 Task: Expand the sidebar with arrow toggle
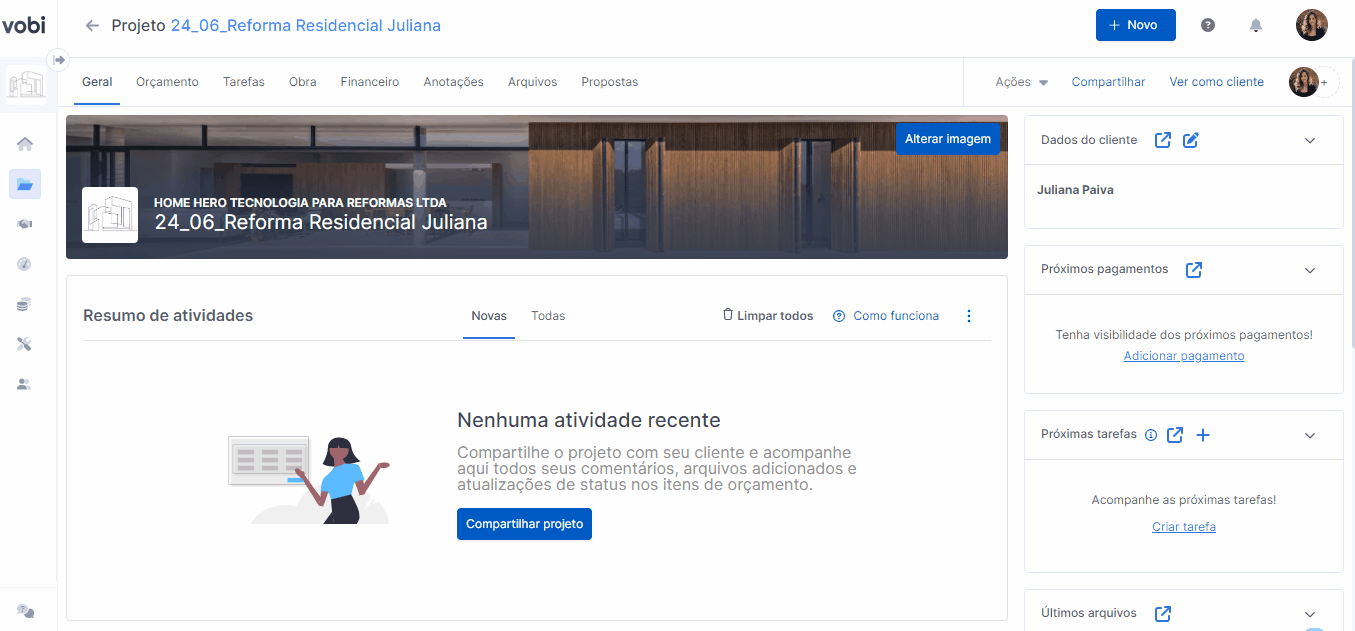[x=58, y=59]
